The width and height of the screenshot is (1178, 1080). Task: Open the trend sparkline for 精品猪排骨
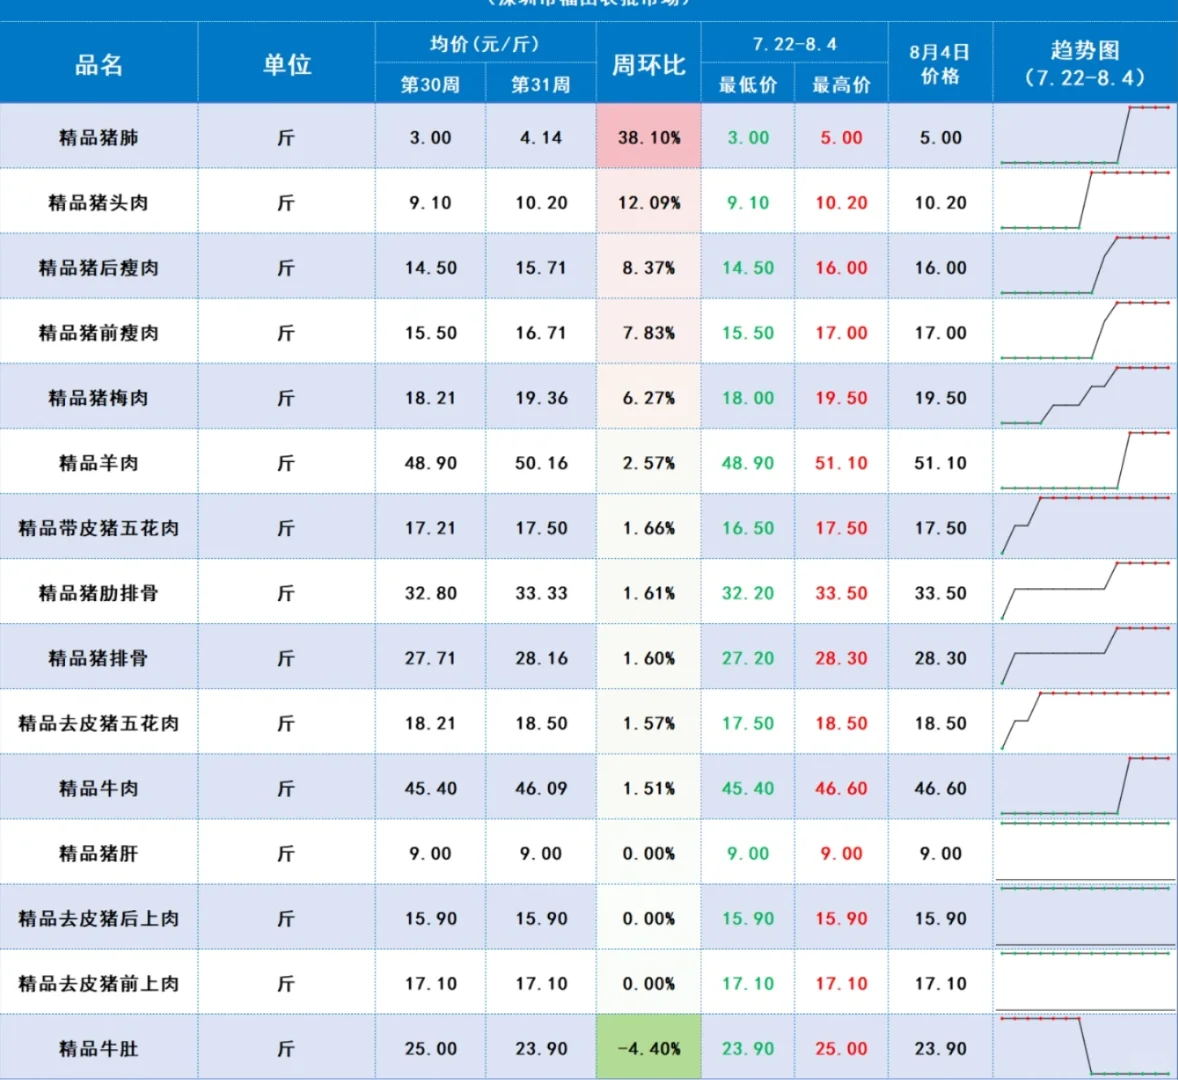pyautogui.click(x=1085, y=656)
